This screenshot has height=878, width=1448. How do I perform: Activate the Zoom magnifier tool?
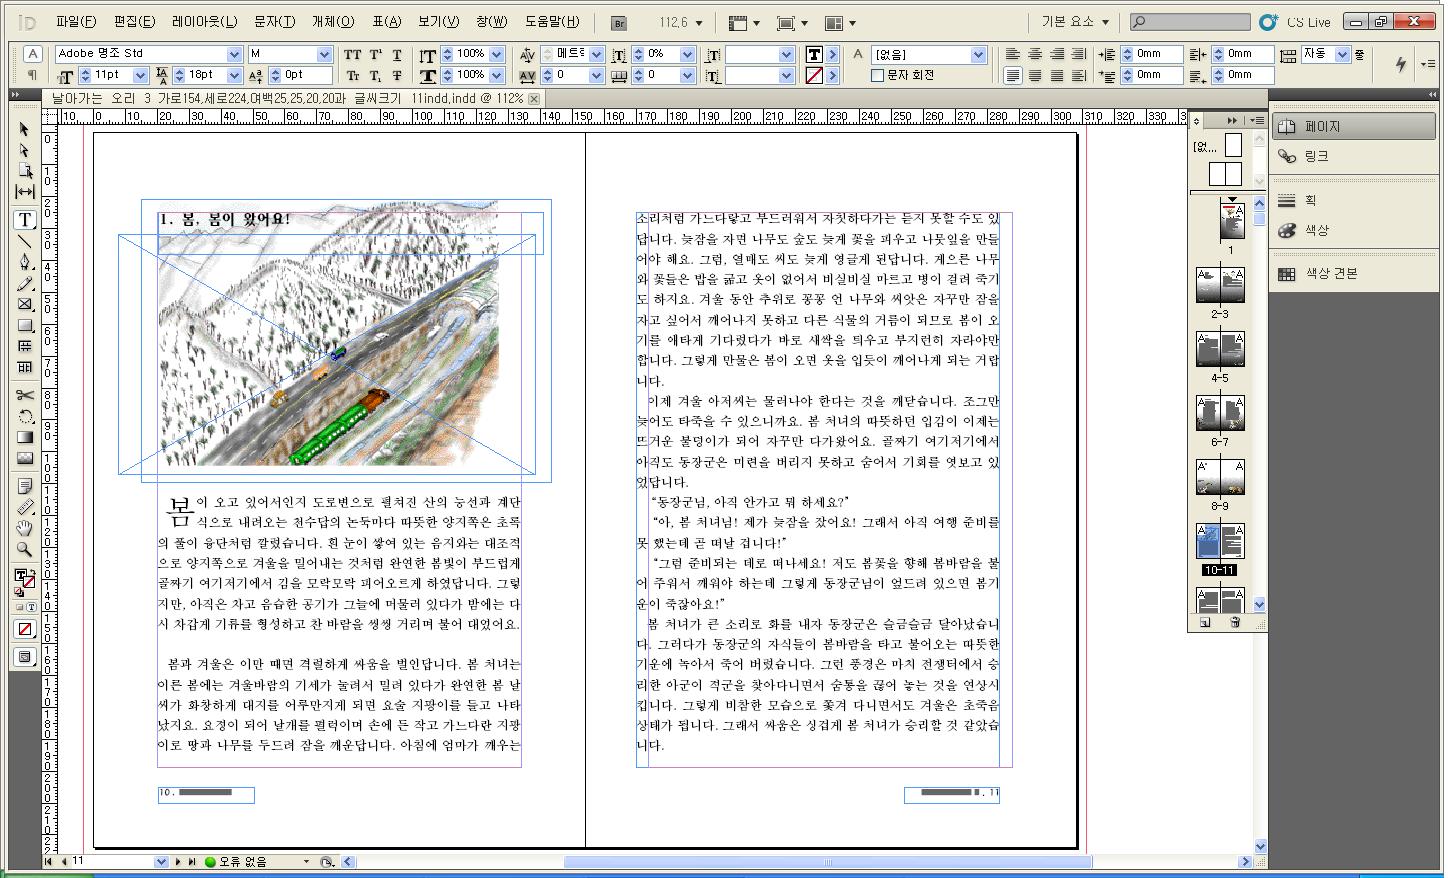25,550
